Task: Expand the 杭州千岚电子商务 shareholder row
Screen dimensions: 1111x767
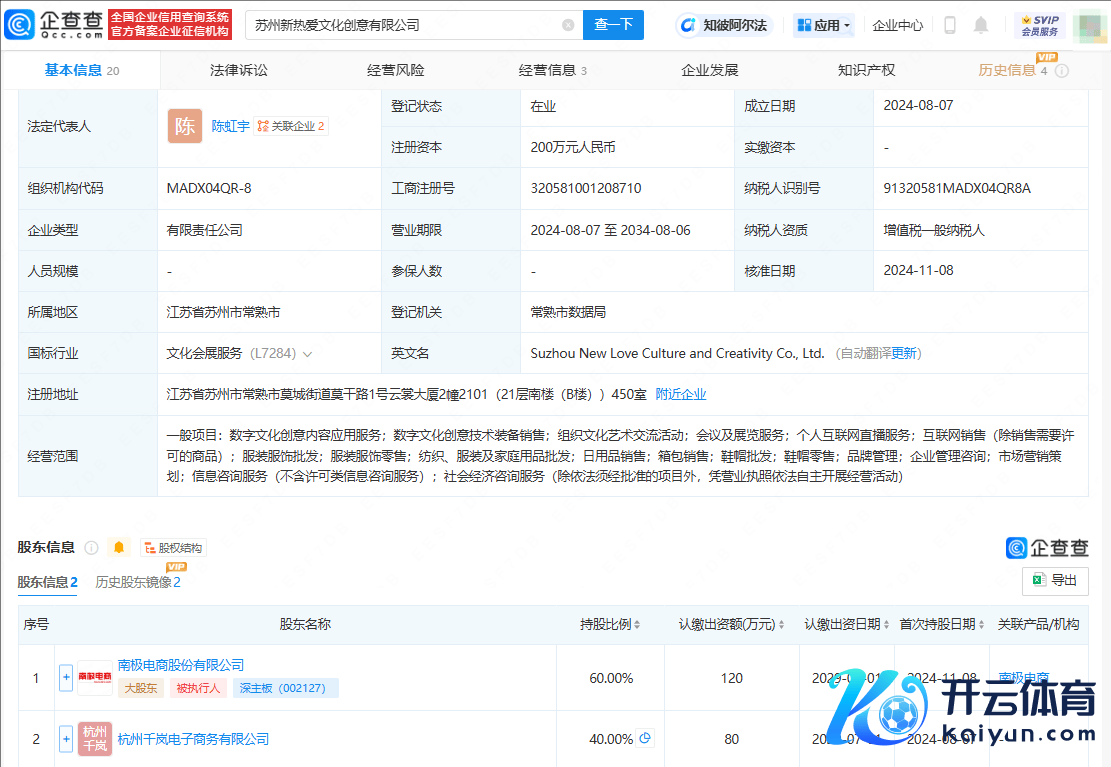Action: (x=66, y=739)
